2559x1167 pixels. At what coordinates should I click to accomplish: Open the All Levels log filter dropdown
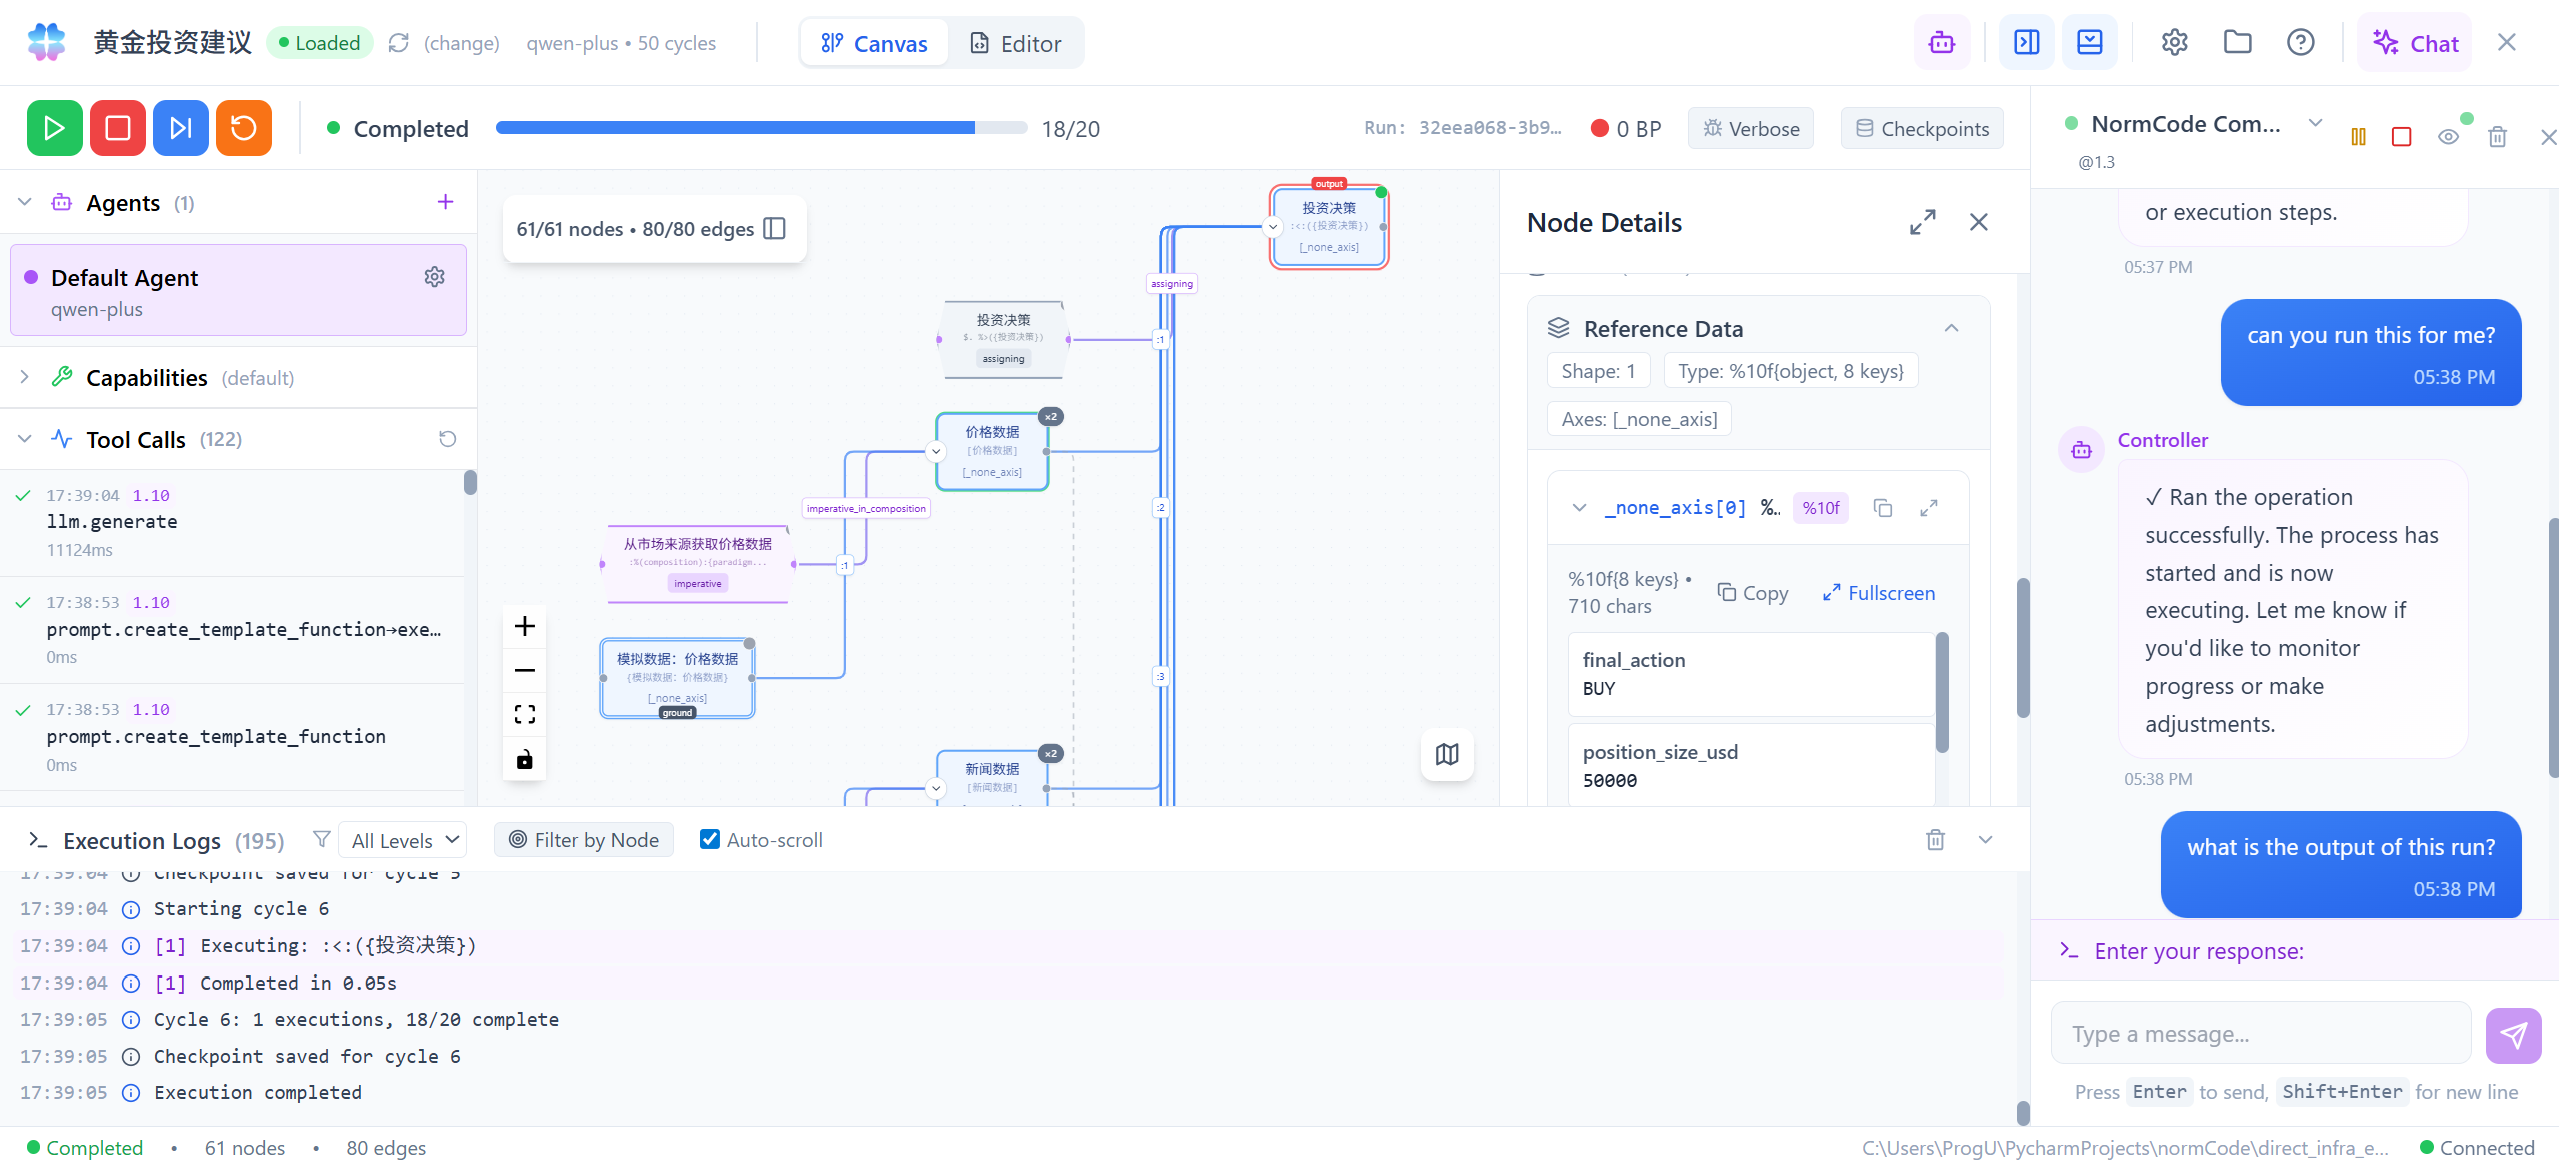[403, 840]
